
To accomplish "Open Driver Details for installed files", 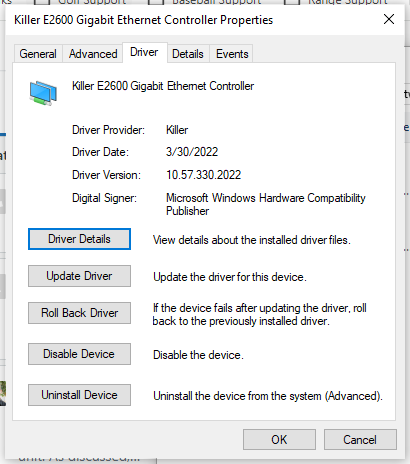I will pos(79,239).
